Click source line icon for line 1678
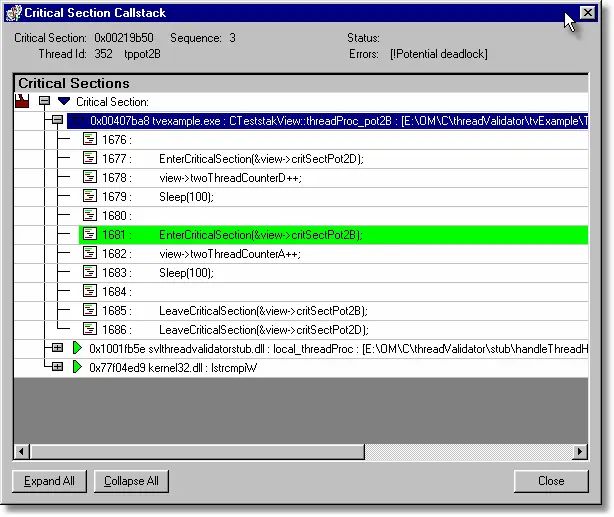Image resolution: width=614 pixels, height=517 pixels. (90, 177)
